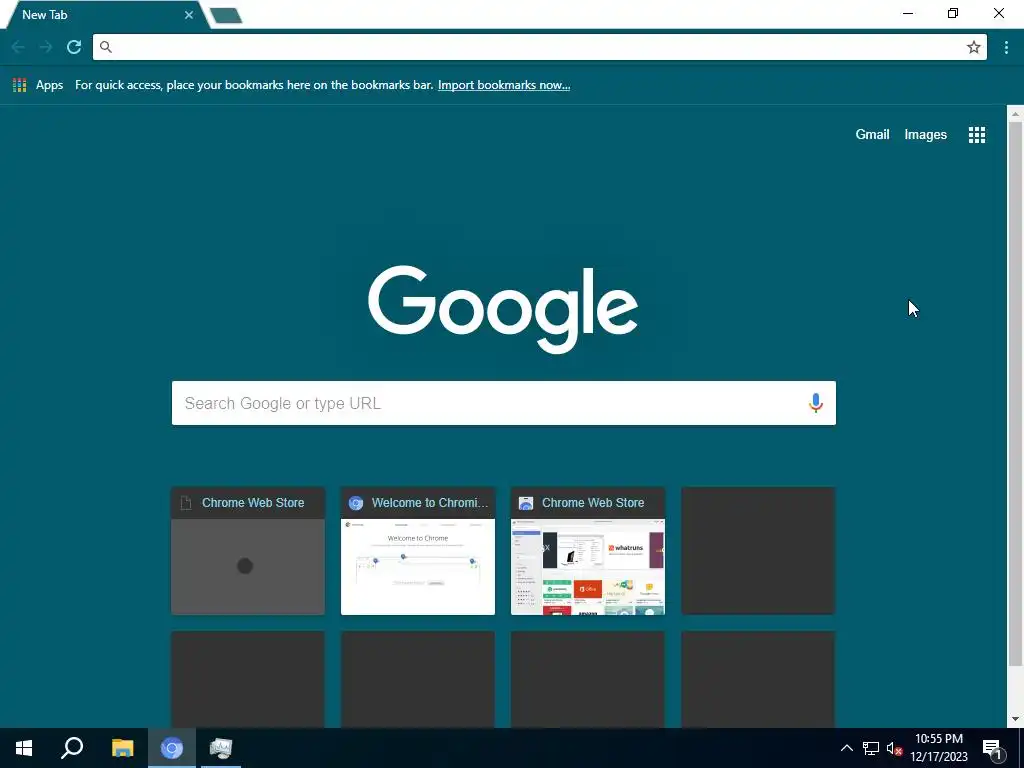
Task: Click the magnifier icon in the address bar
Action: click(106, 47)
